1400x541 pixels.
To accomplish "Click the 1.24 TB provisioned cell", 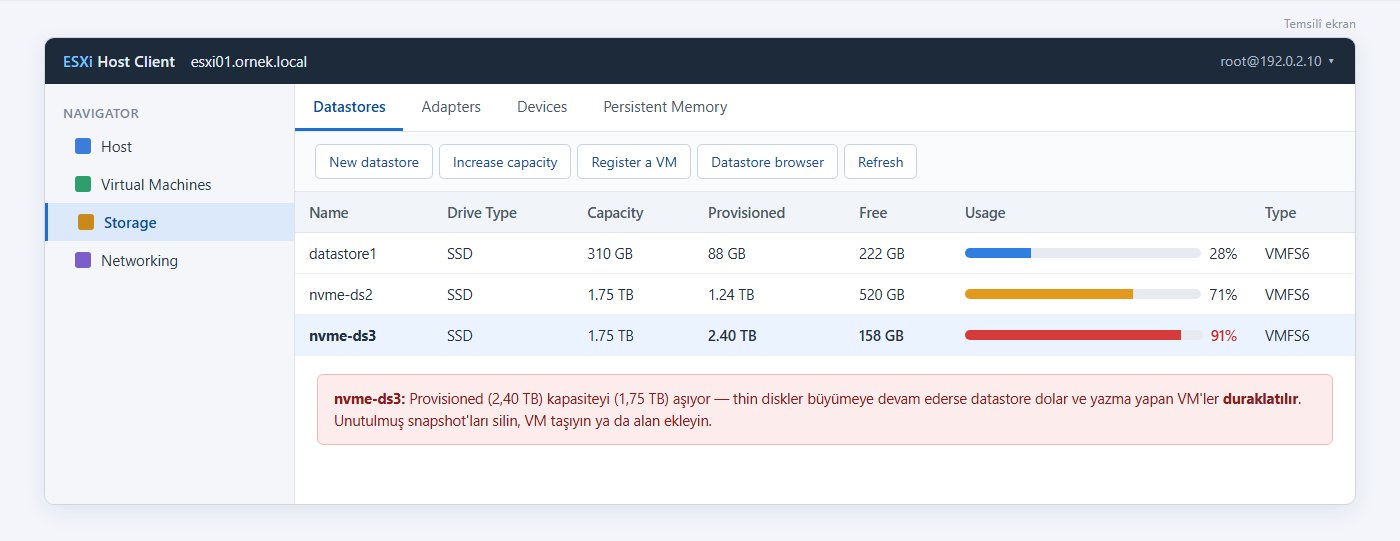I will 731,295.
